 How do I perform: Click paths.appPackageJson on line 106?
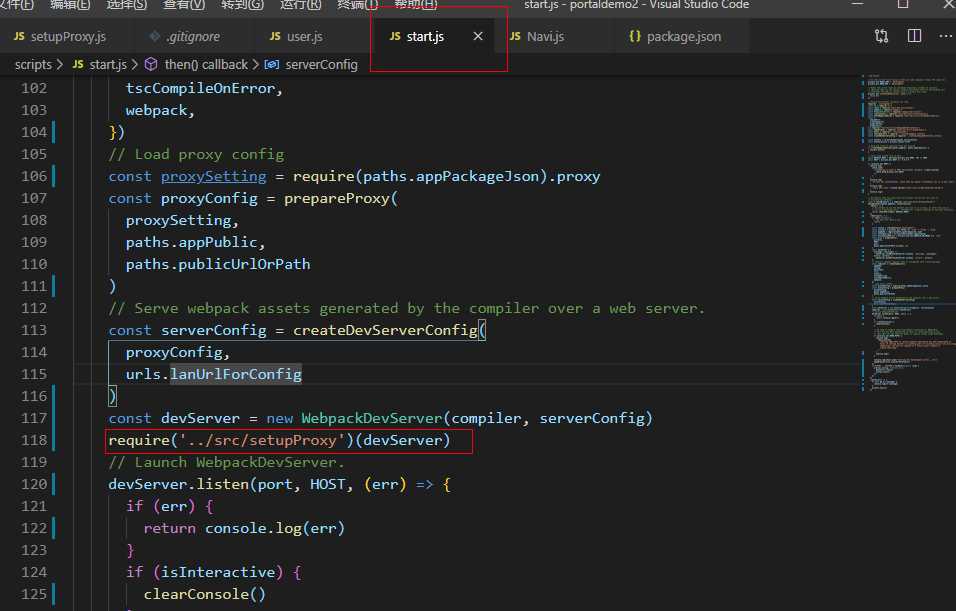tap(451, 176)
